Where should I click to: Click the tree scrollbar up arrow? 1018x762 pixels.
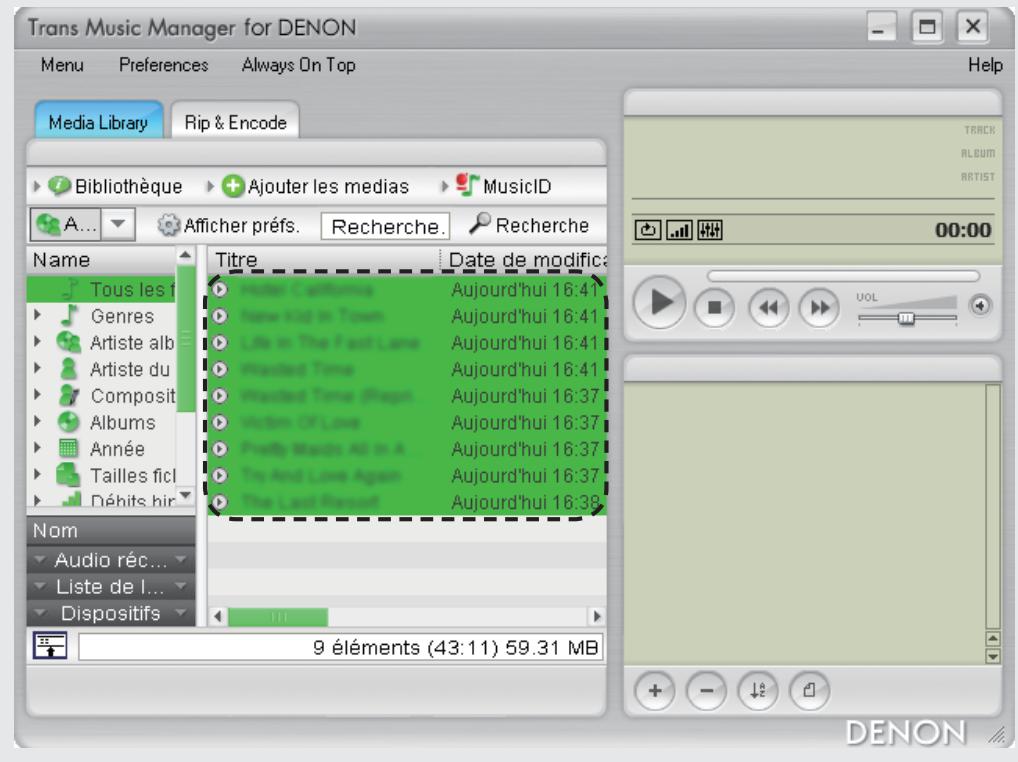point(185,255)
